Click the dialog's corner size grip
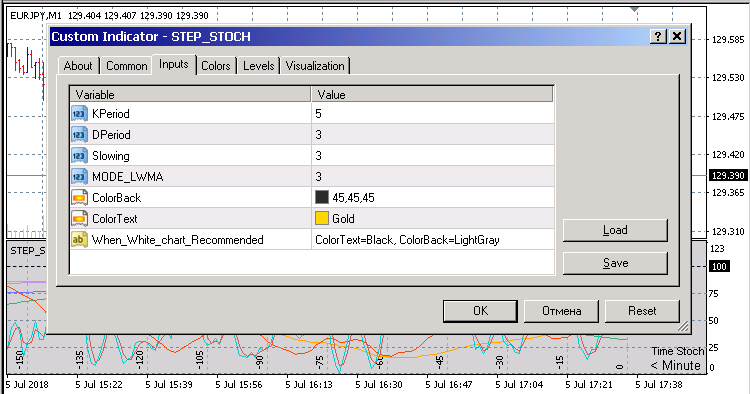The image size is (750, 394). [684, 326]
